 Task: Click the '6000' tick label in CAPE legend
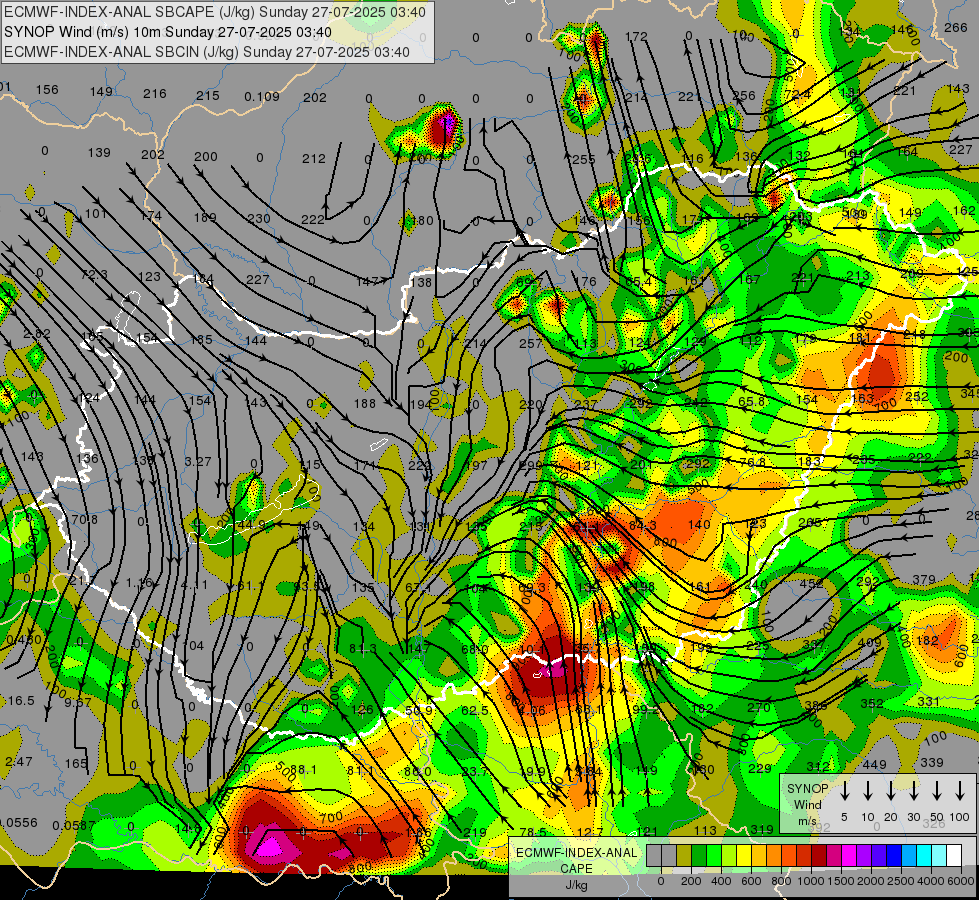pyautogui.click(x=960, y=881)
